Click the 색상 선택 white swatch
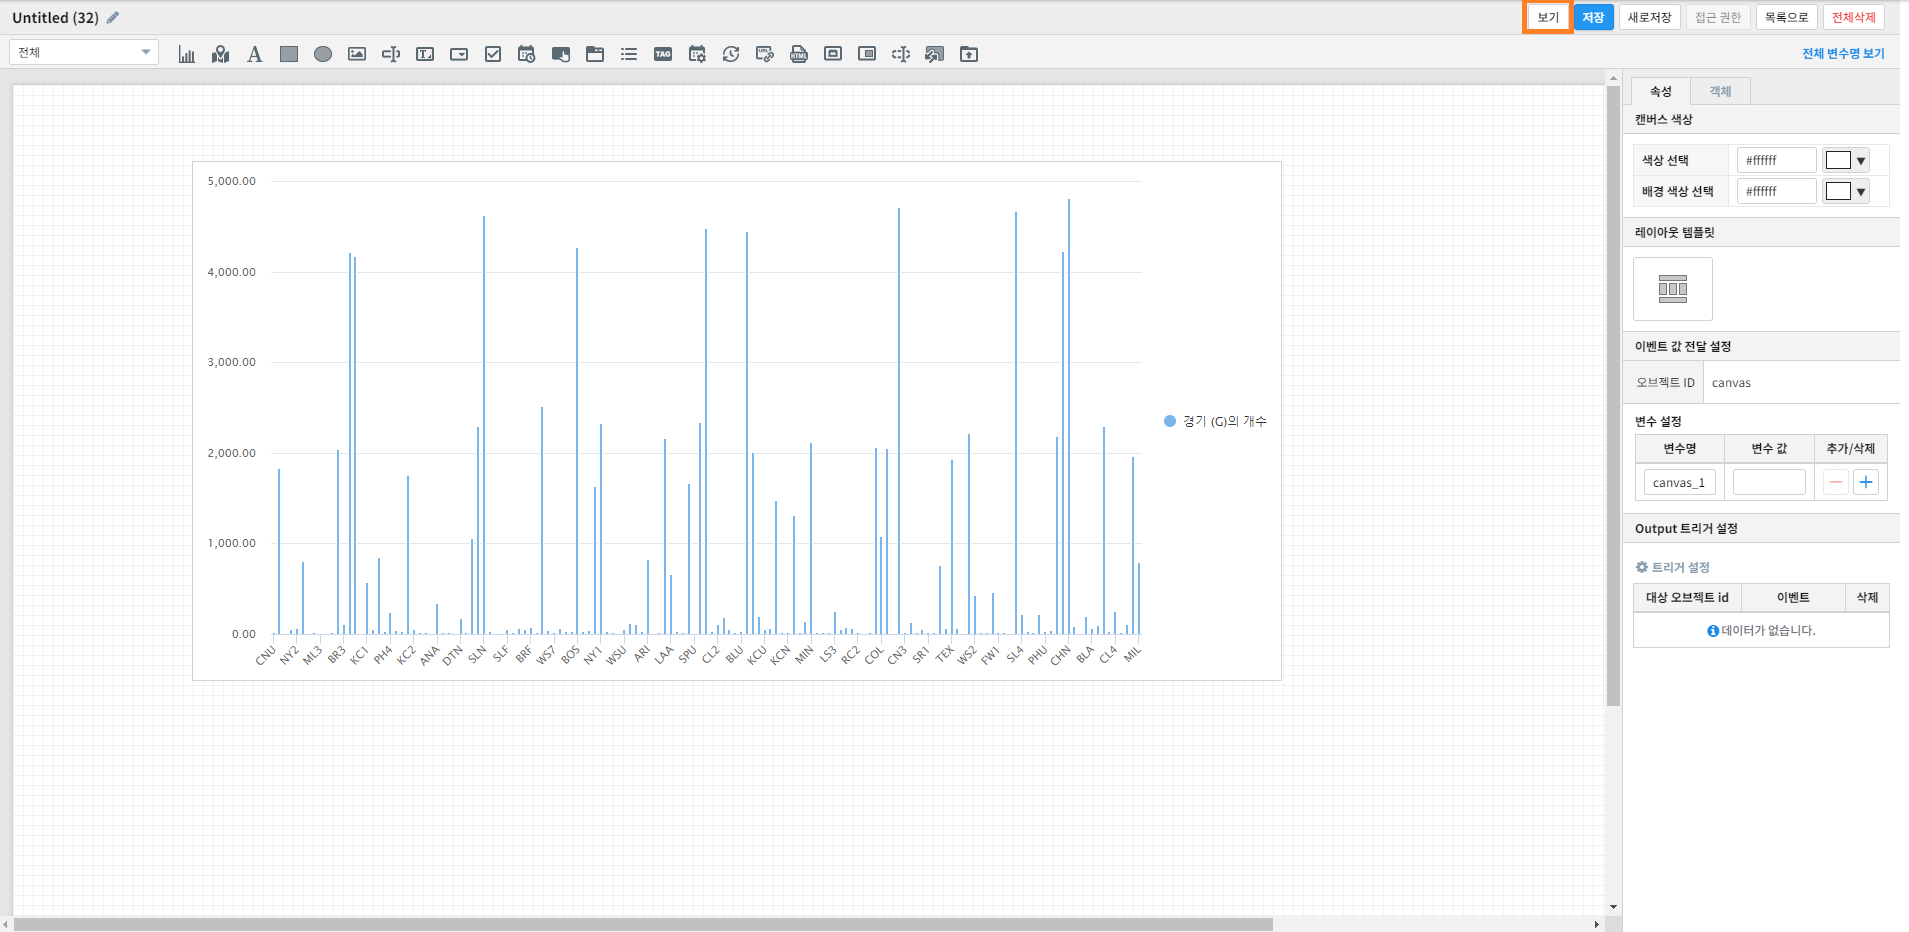The image size is (1909, 932). pyautogui.click(x=1838, y=160)
